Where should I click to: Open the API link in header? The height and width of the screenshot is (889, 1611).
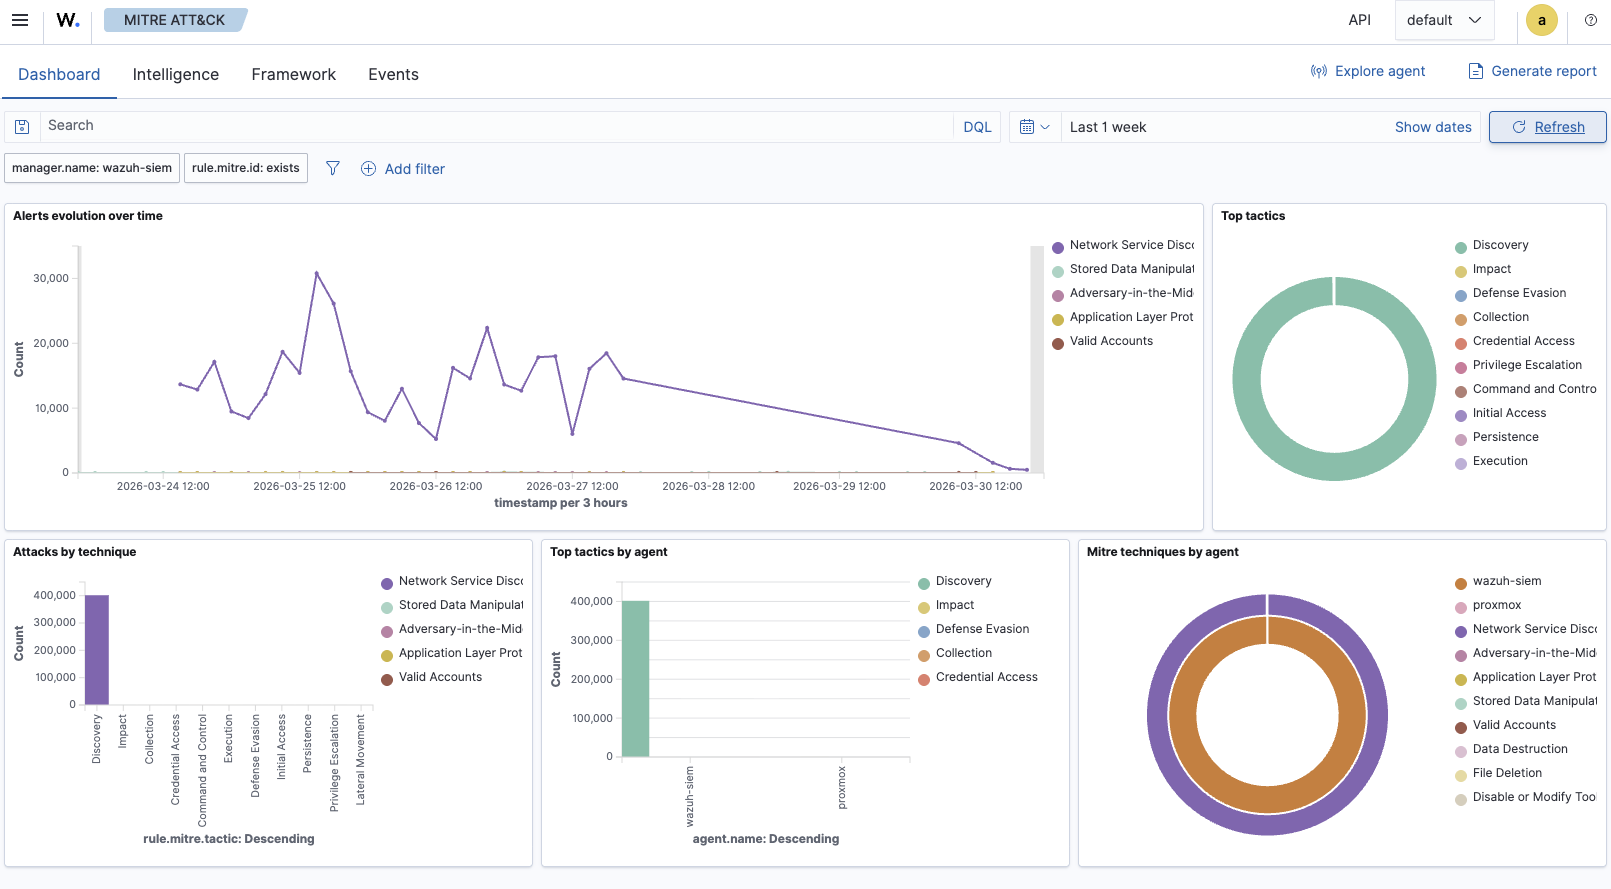click(x=1359, y=20)
